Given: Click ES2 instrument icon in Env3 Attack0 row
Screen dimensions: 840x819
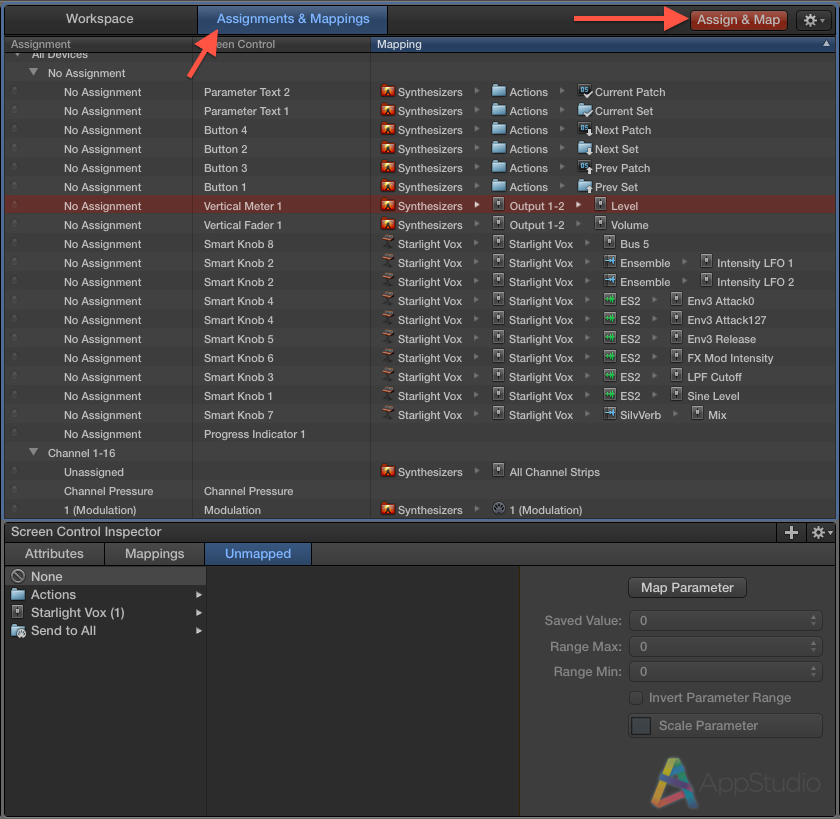Looking at the screenshot, I should [x=610, y=300].
